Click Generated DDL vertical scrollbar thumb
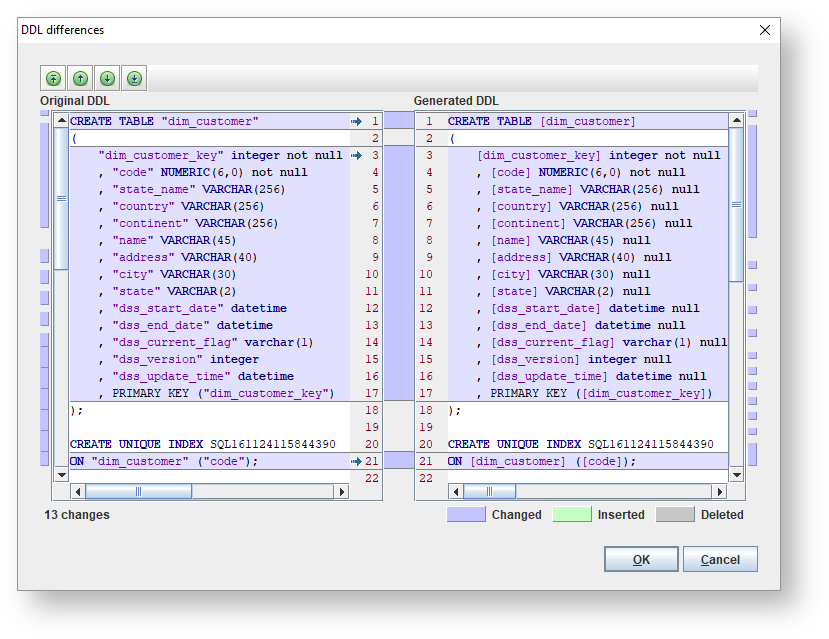The height and width of the screenshot is (639, 829). click(736, 203)
